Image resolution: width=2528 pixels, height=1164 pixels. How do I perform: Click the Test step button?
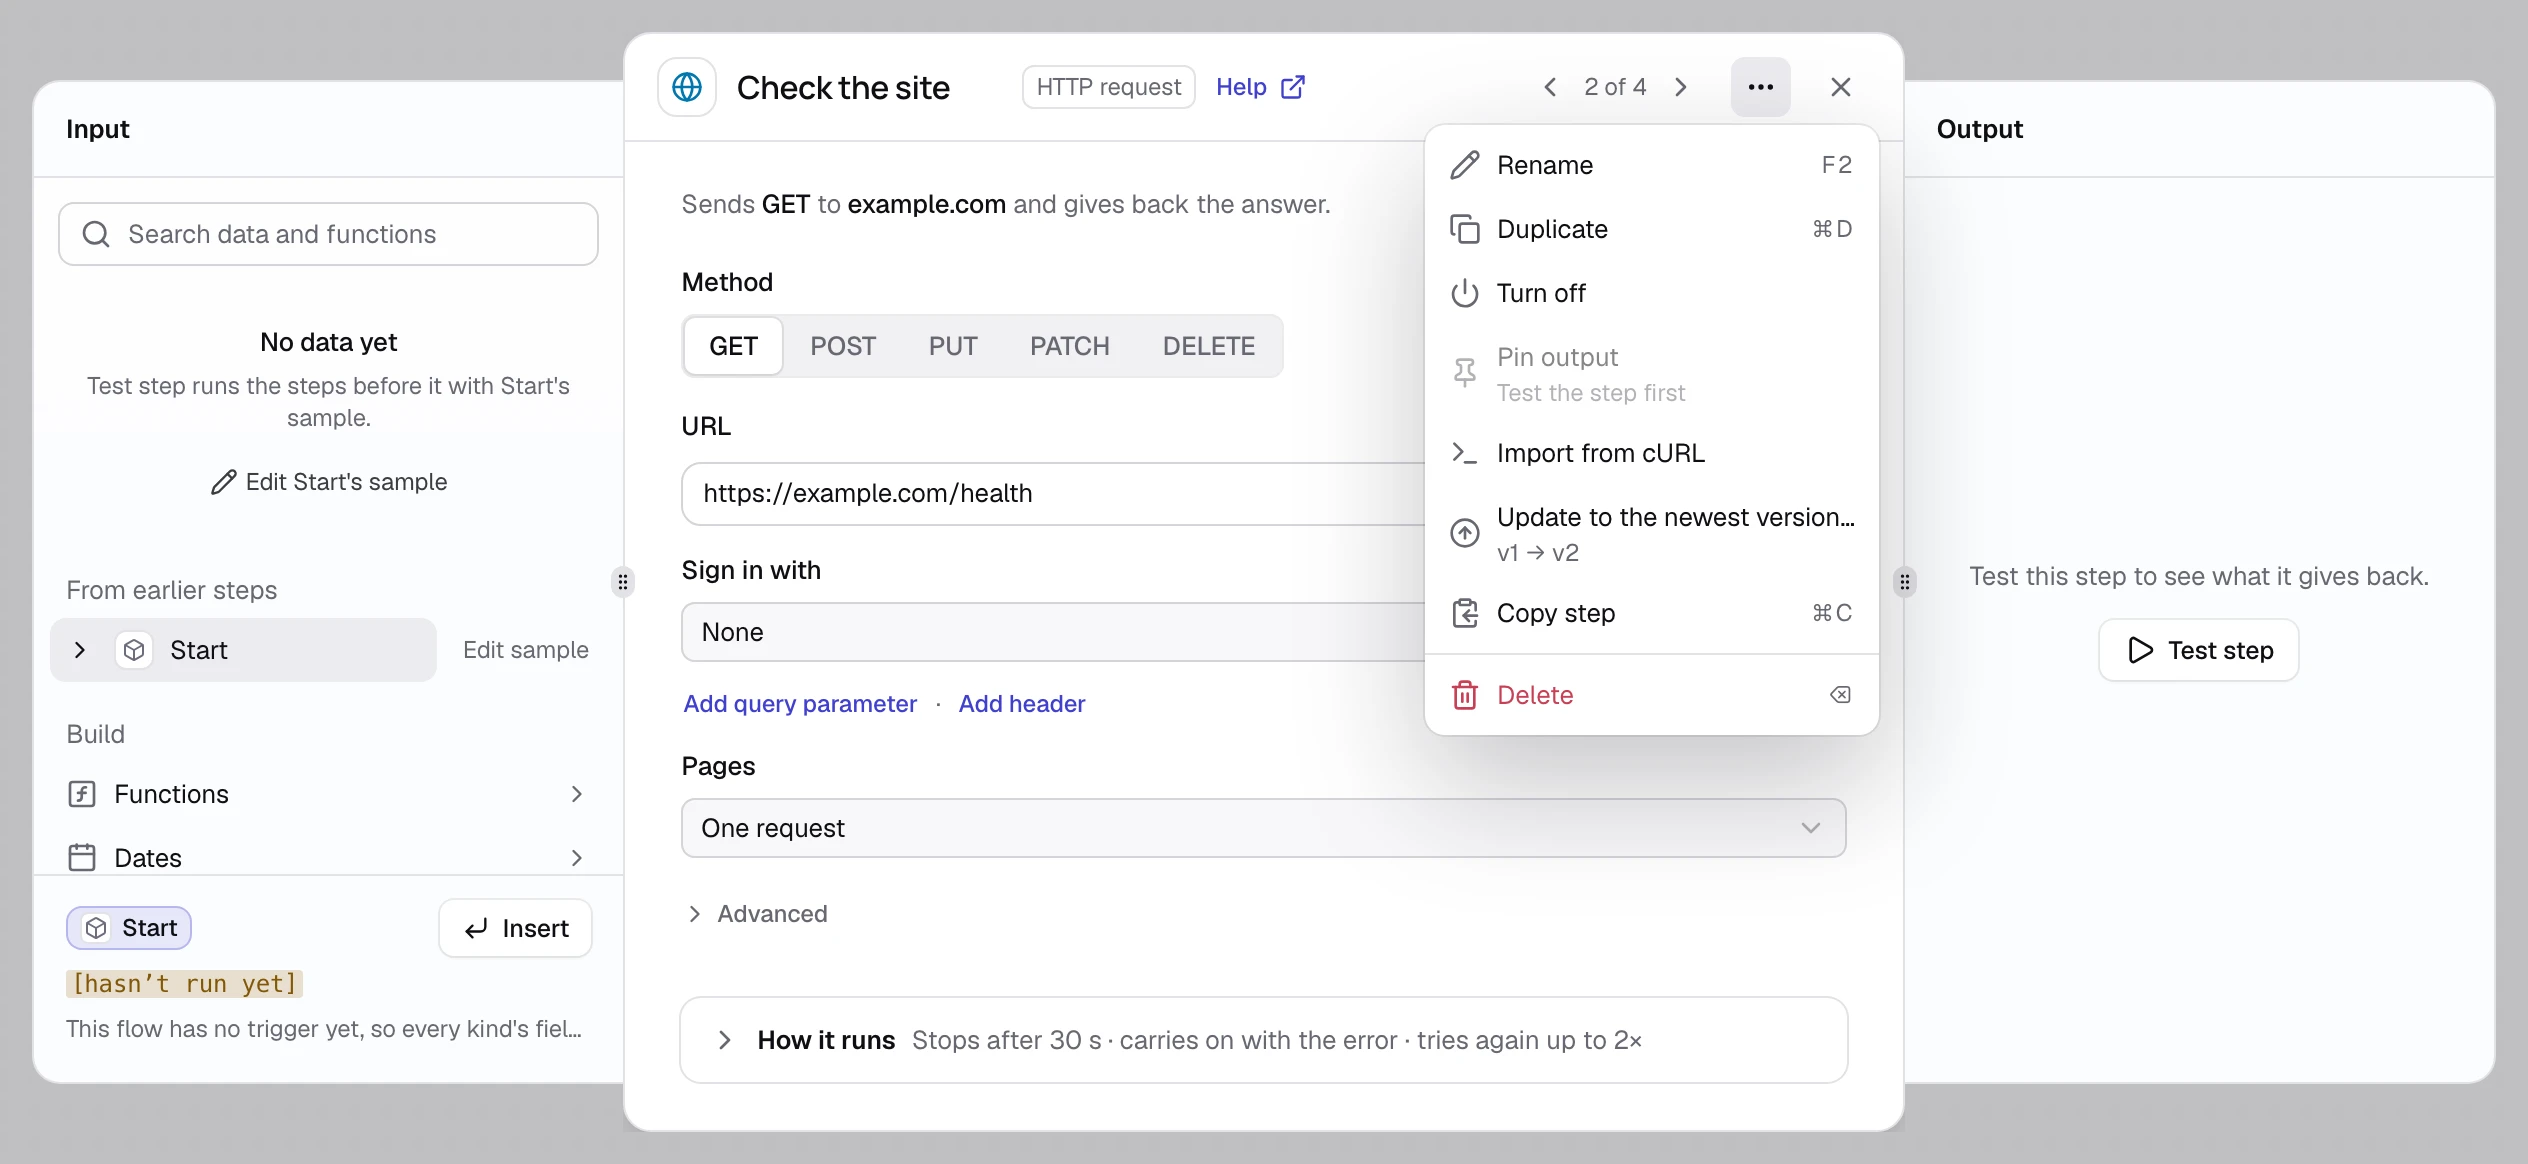tap(2198, 650)
